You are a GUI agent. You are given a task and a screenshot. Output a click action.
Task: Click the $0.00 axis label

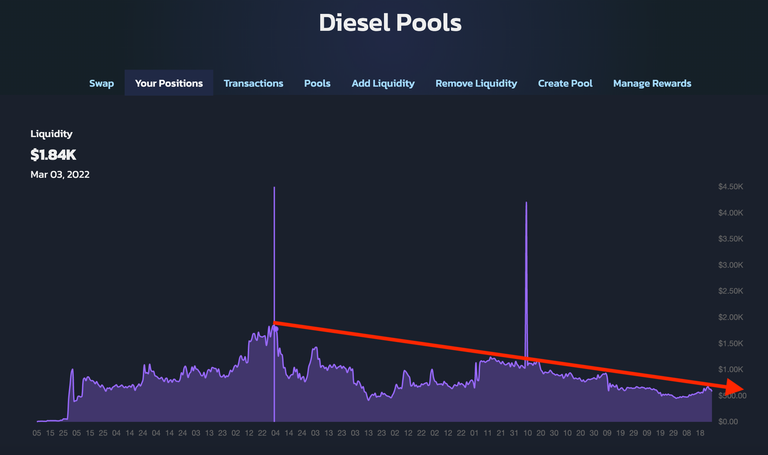pos(728,421)
